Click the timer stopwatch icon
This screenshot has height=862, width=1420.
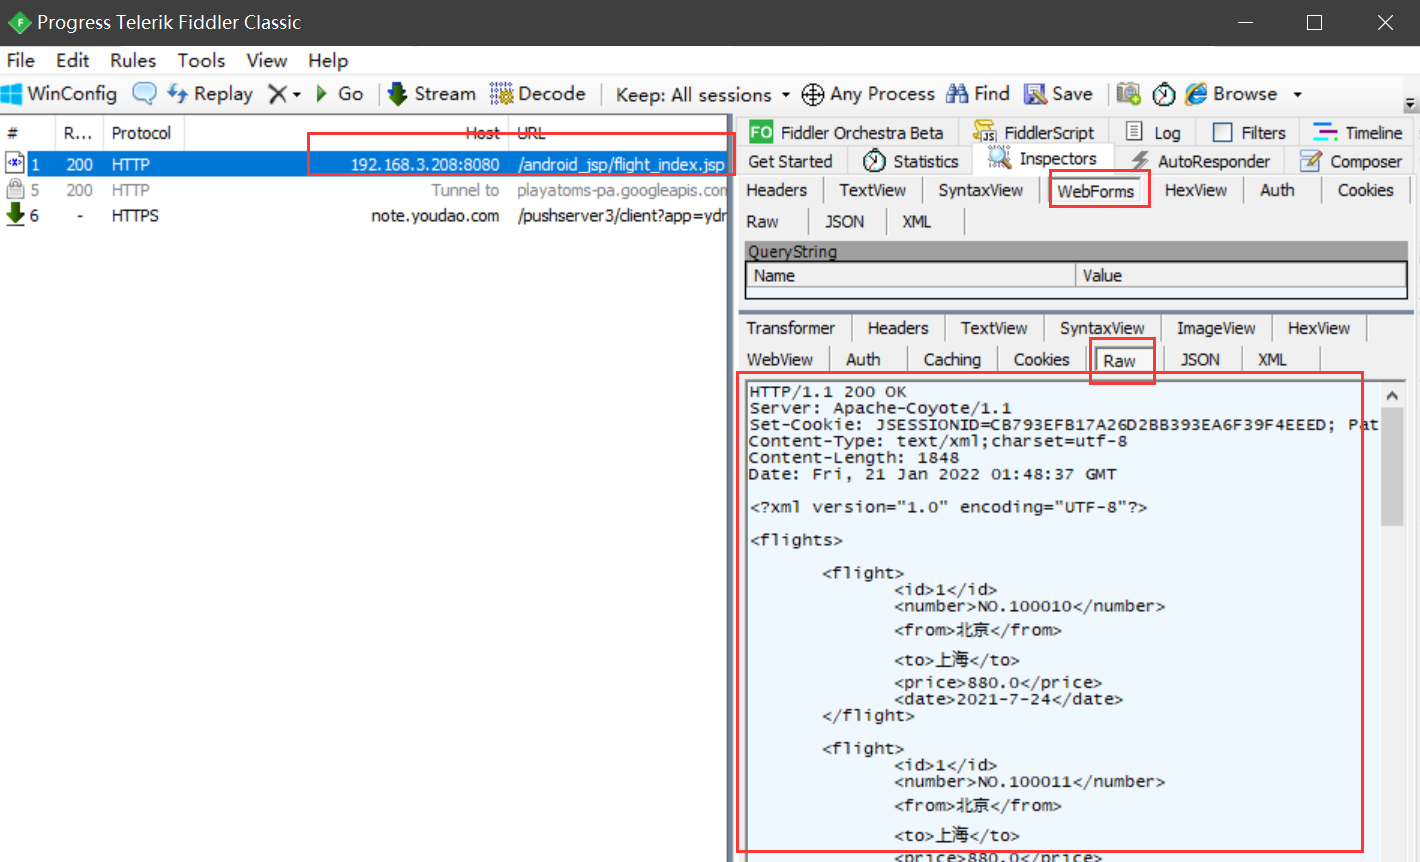click(1164, 94)
